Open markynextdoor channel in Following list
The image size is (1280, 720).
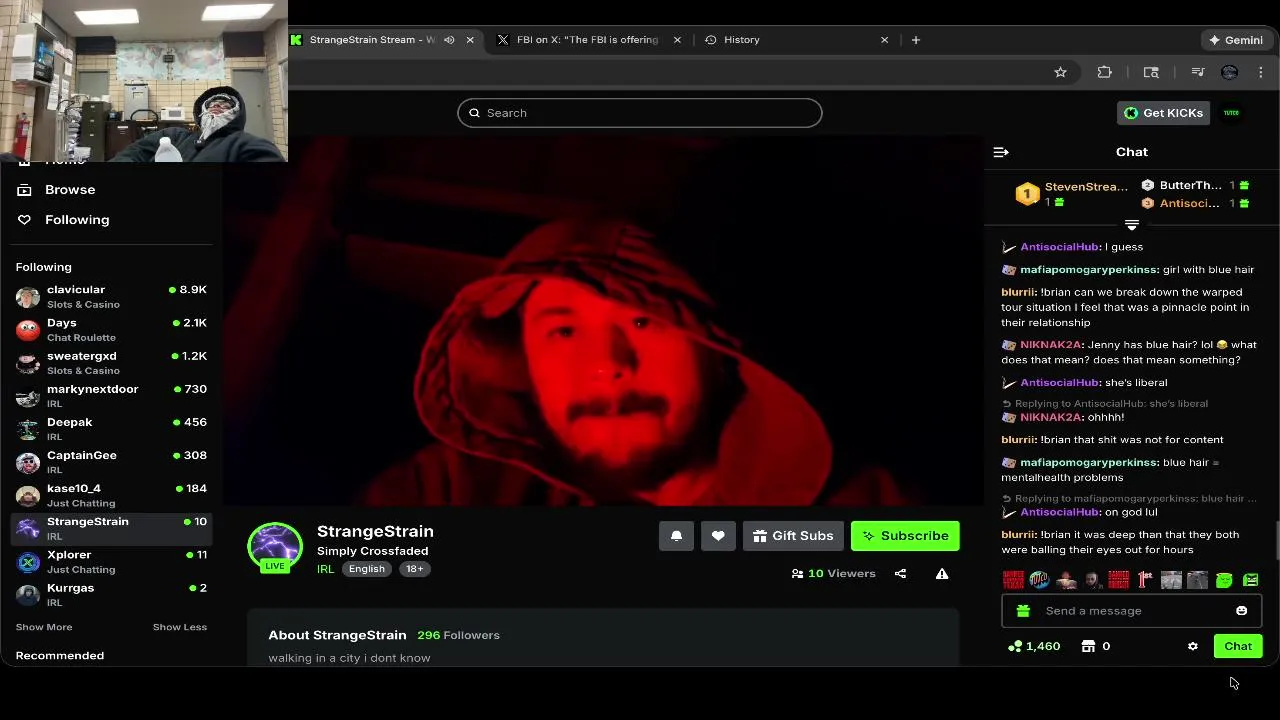tap(111, 396)
